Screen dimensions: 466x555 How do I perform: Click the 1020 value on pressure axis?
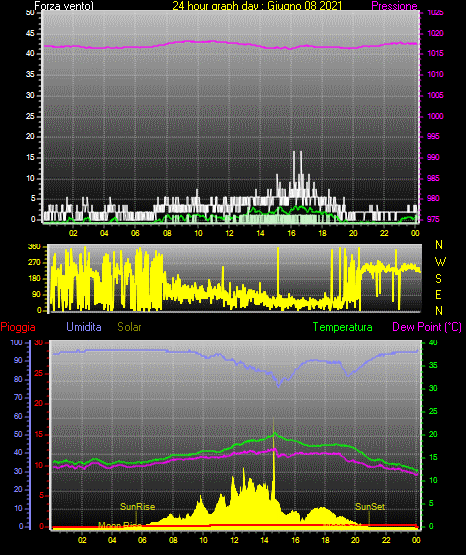pyautogui.click(x=435, y=33)
